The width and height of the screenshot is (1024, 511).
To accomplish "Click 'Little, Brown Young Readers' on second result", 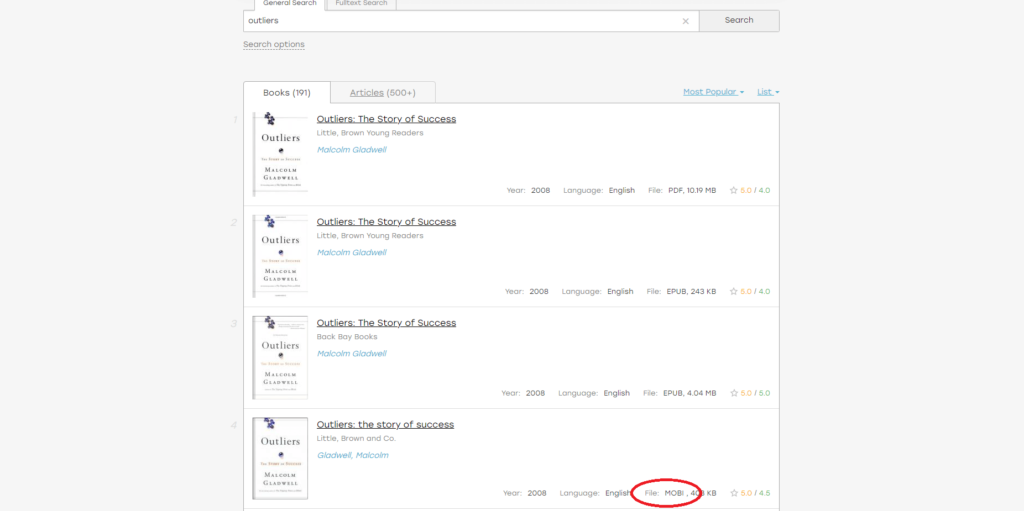I will pyautogui.click(x=370, y=236).
